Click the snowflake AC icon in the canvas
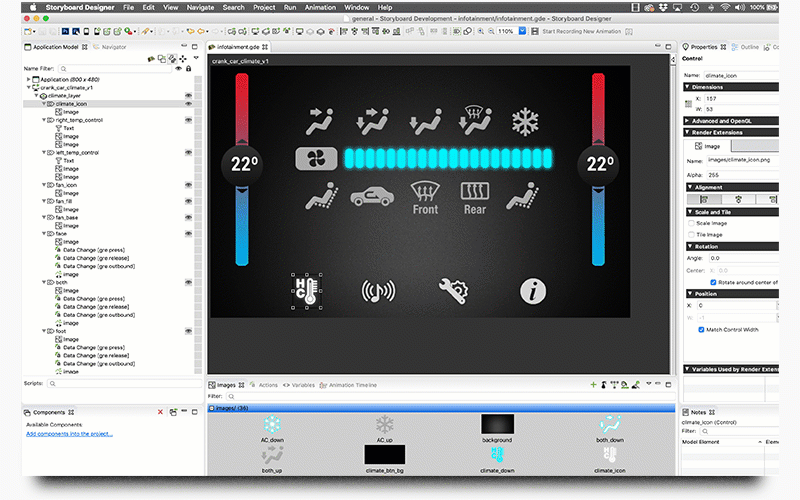The width and height of the screenshot is (800, 500). [x=525, y=122]
